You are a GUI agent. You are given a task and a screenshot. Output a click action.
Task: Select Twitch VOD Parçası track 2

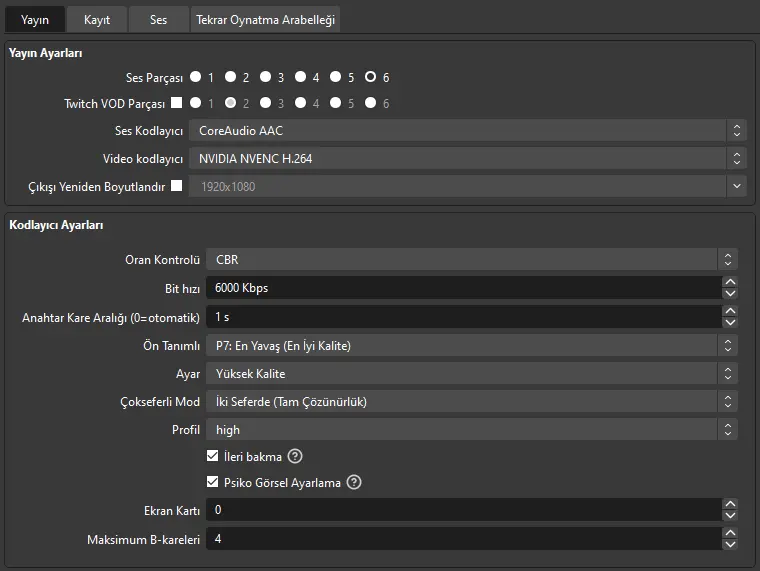tap(230, 103)
